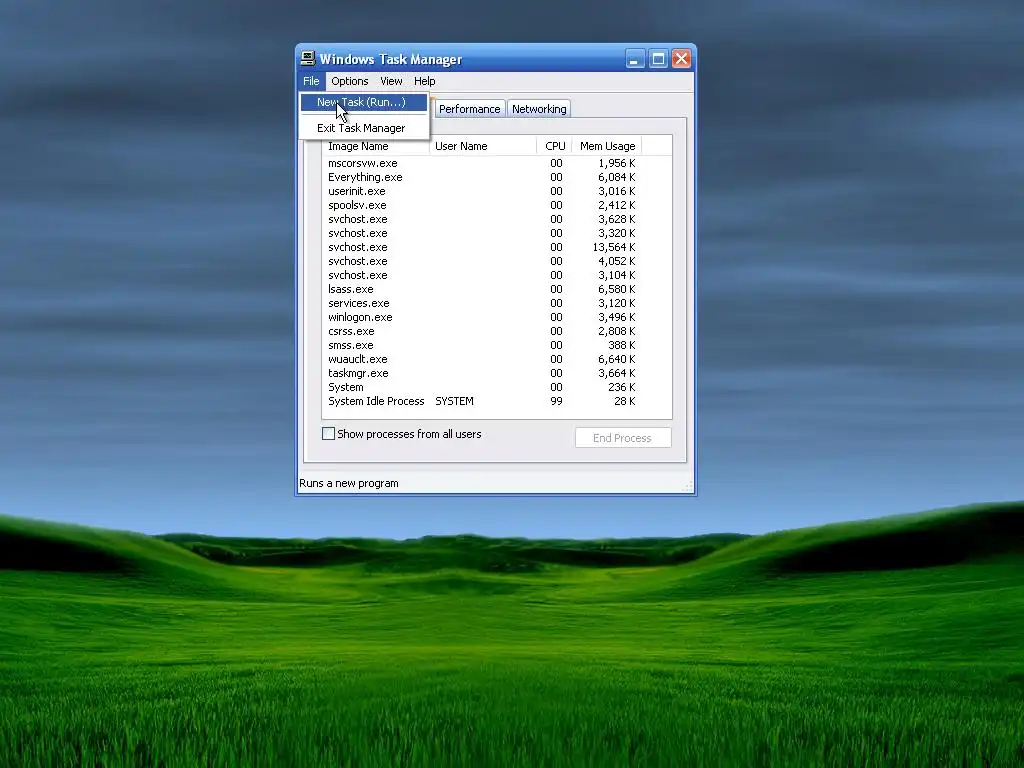Switch to the Networking tab
Viewport: 1024px width, 768px height.
539,109
